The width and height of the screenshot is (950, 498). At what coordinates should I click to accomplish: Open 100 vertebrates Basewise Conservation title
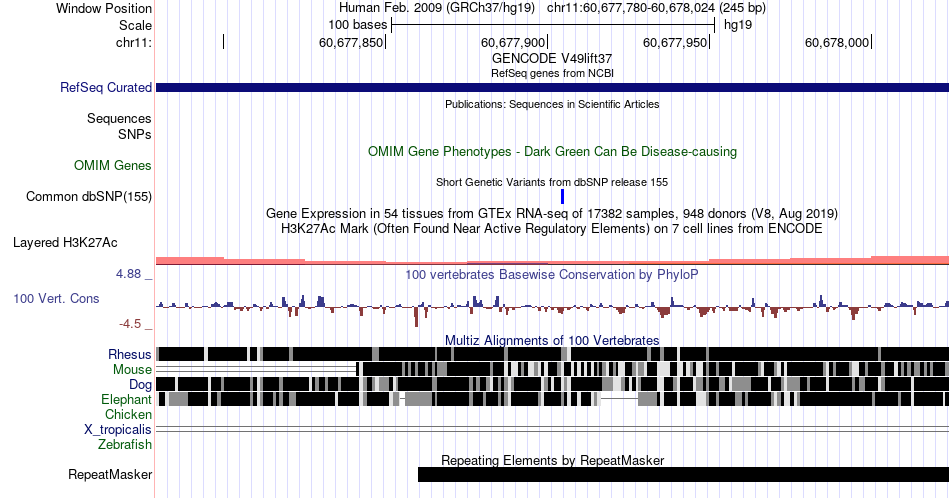coord(551,274)
